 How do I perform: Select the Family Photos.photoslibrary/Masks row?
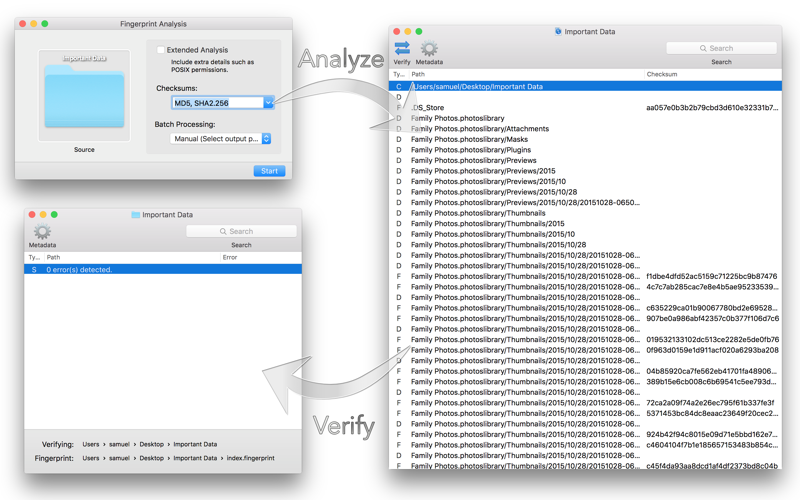pos(585,139)
